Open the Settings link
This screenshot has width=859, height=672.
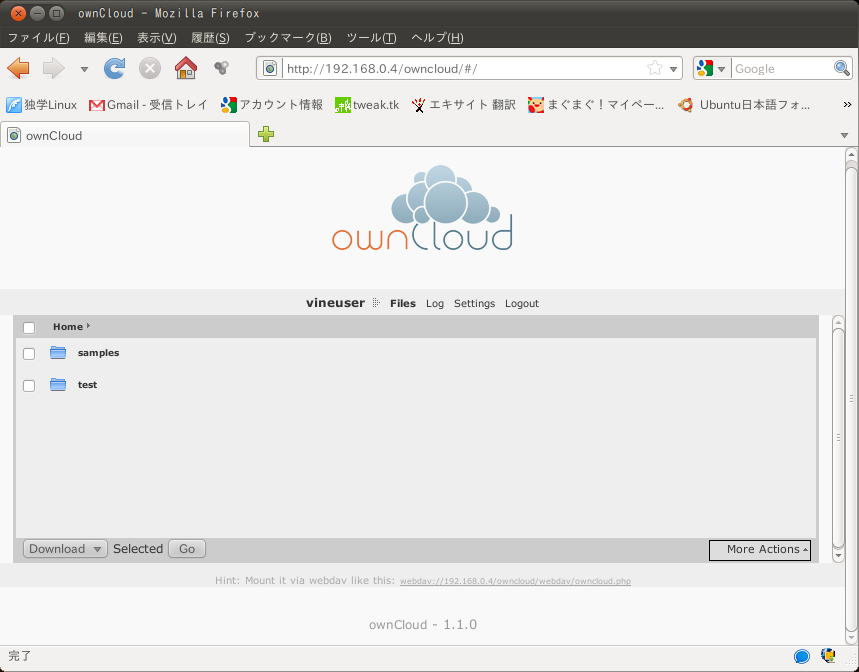pos(474,303)
